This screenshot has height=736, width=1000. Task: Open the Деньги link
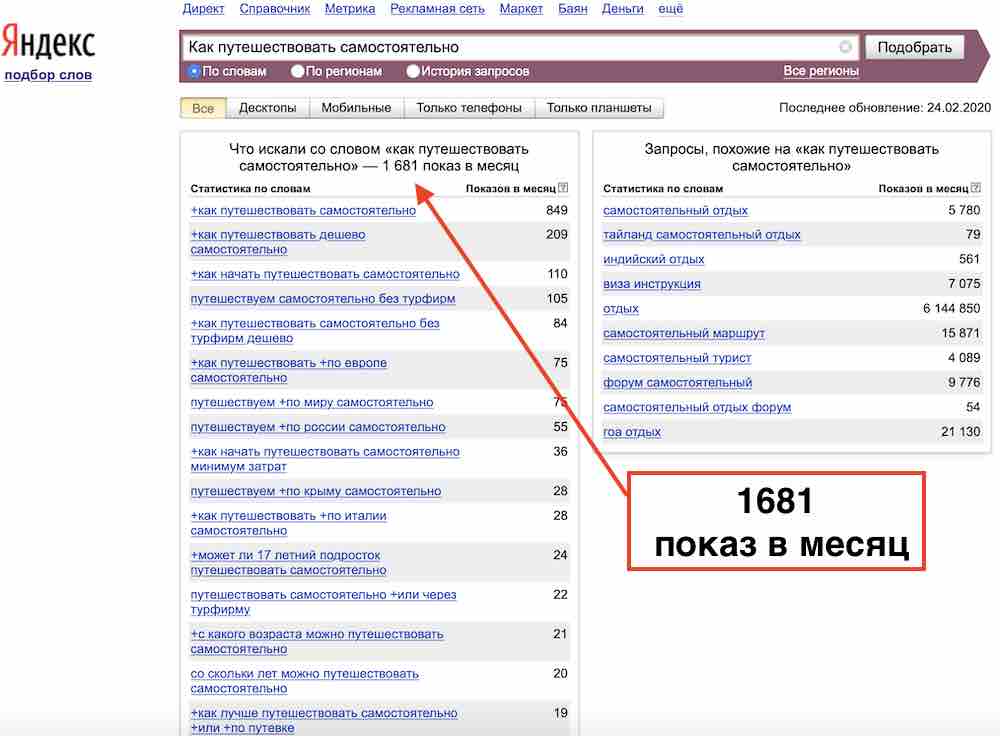tap(622, 8)
